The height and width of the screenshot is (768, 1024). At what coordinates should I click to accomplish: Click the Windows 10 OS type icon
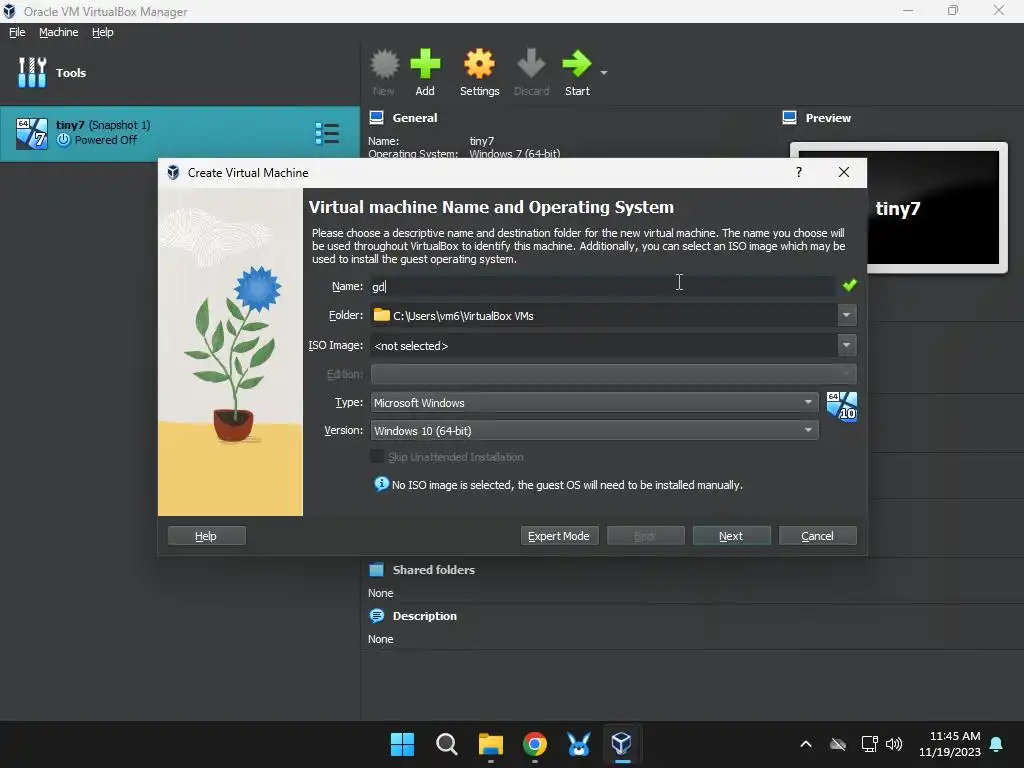click(x=841, y=406)
